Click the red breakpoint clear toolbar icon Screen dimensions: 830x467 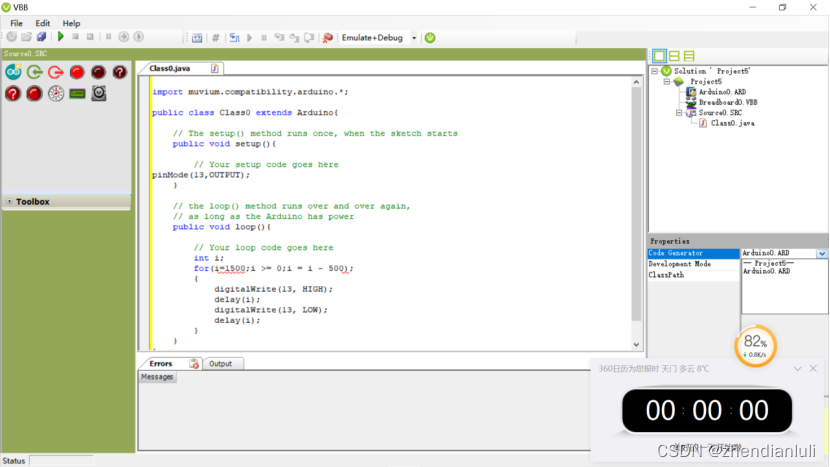point(328,38)
